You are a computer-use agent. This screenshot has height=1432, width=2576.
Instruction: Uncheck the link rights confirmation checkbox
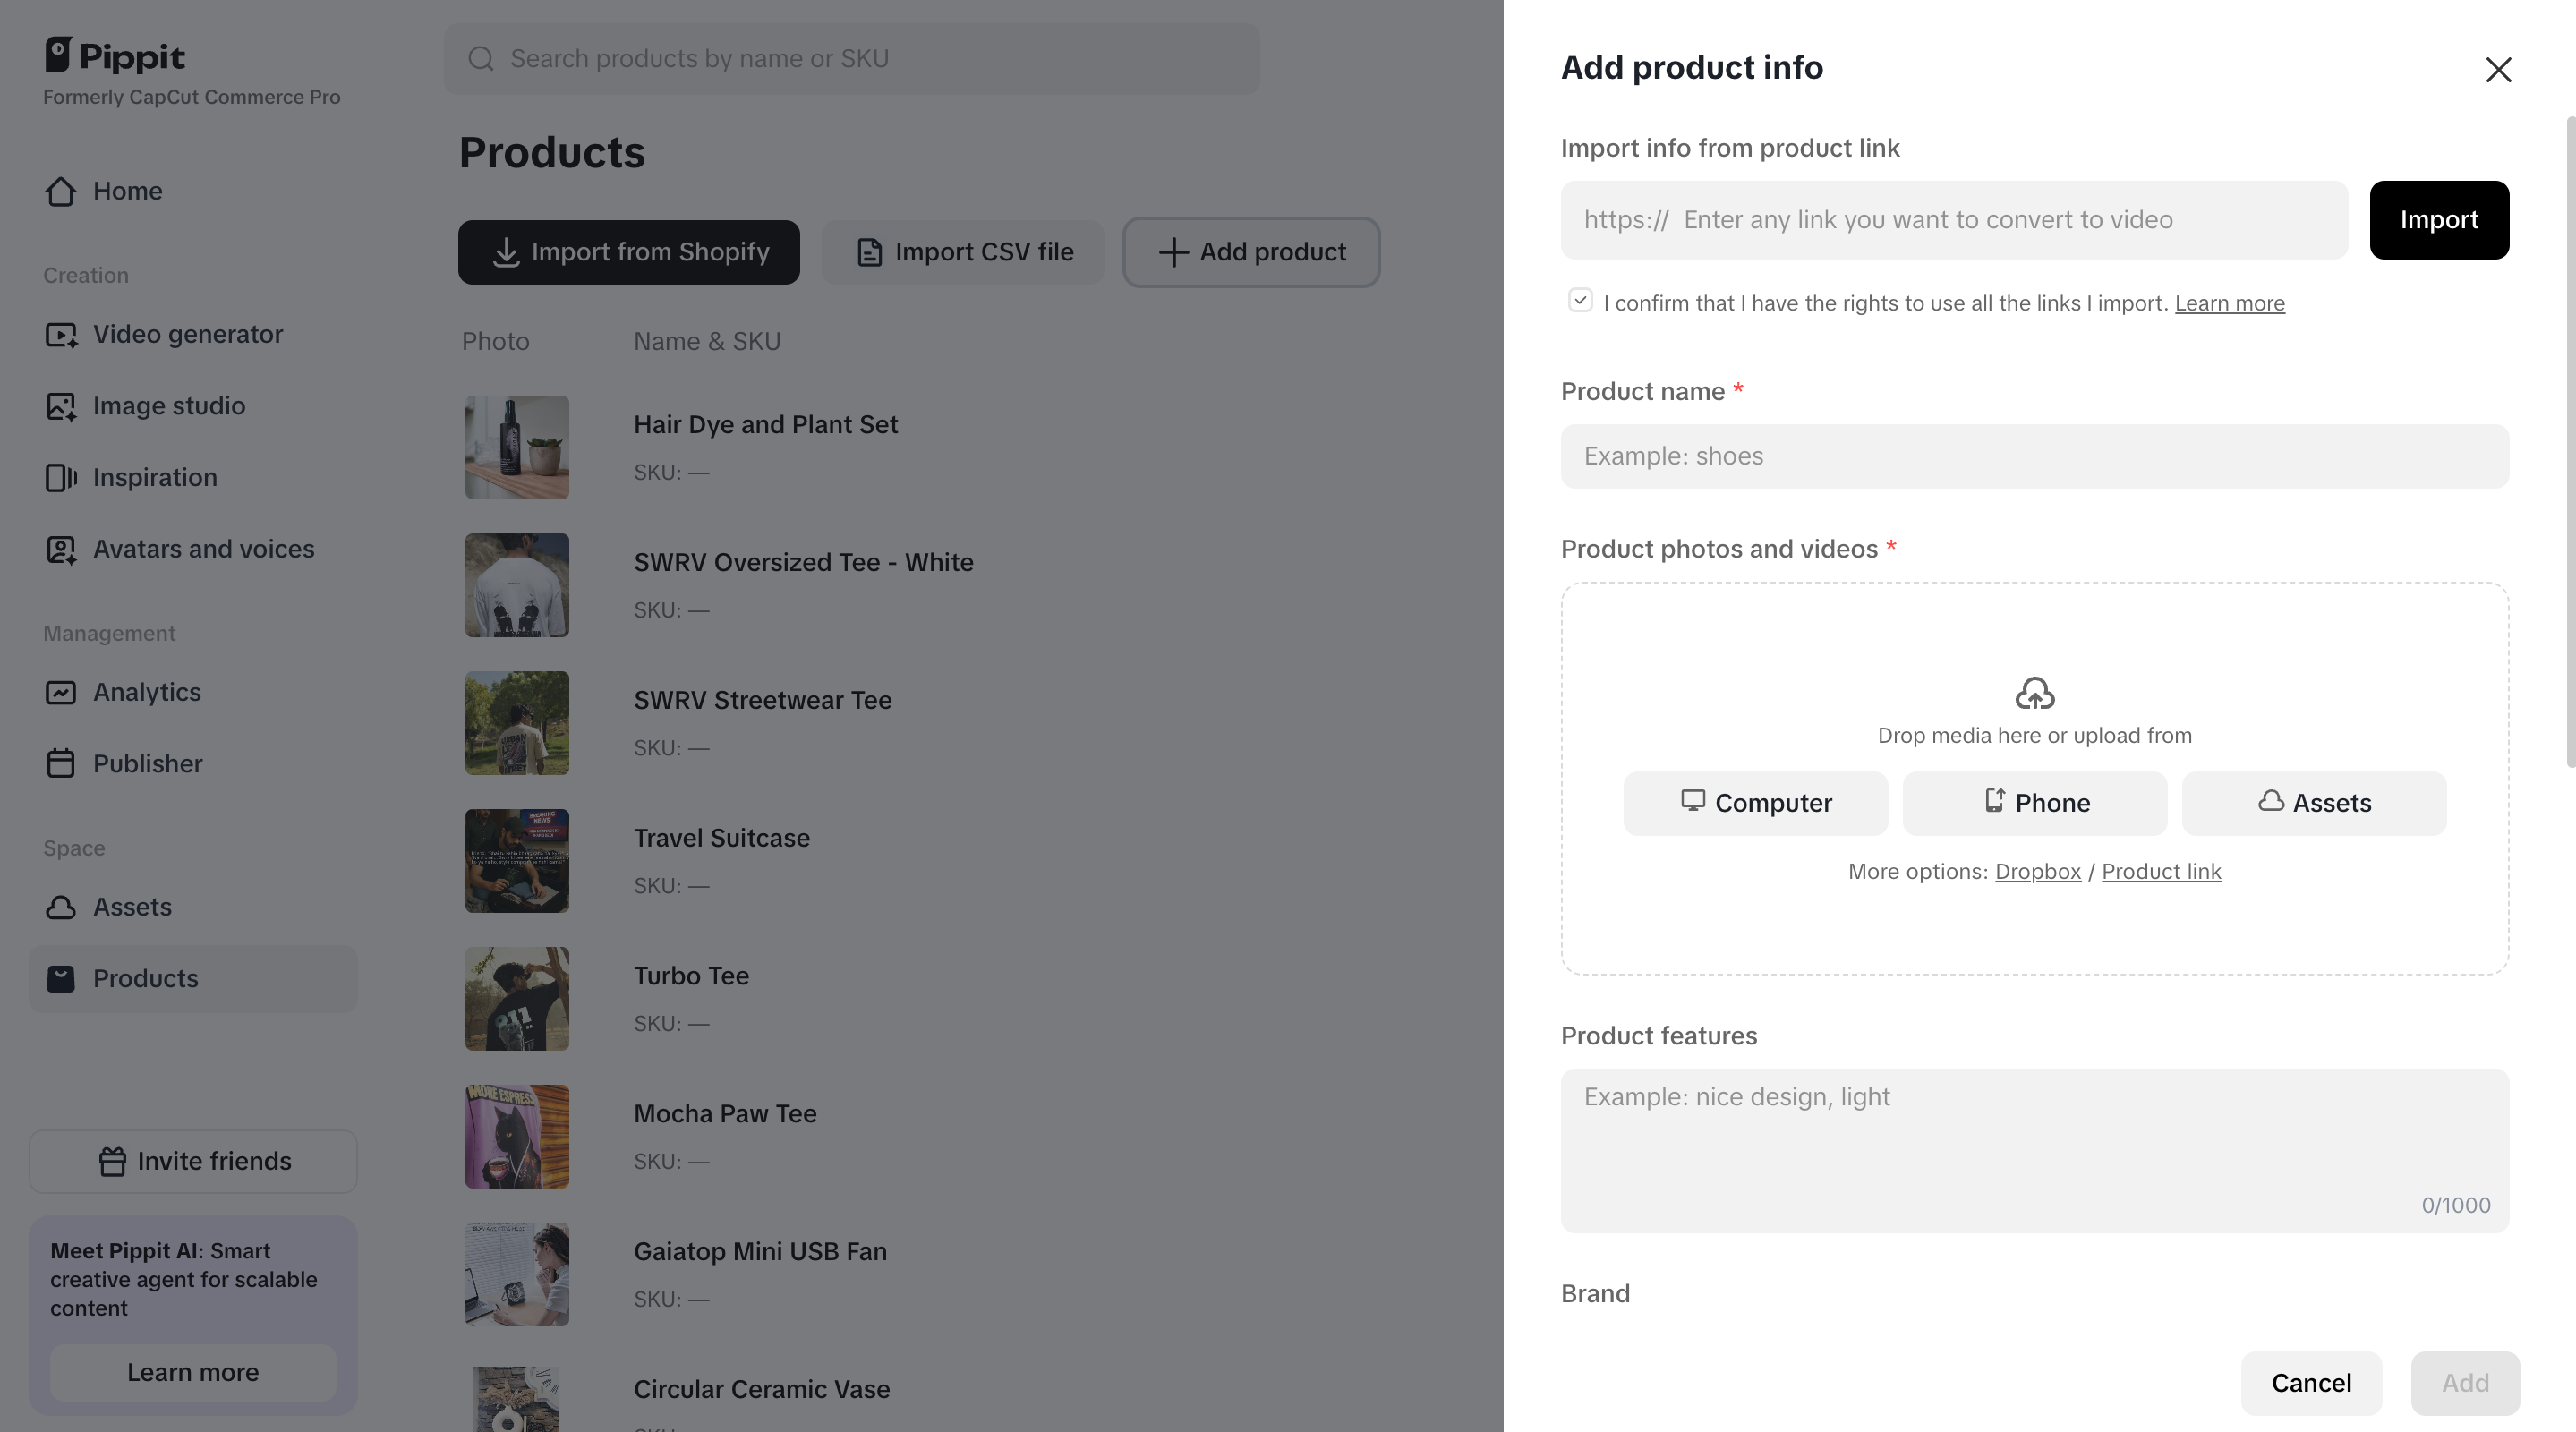coord(1580,300)
